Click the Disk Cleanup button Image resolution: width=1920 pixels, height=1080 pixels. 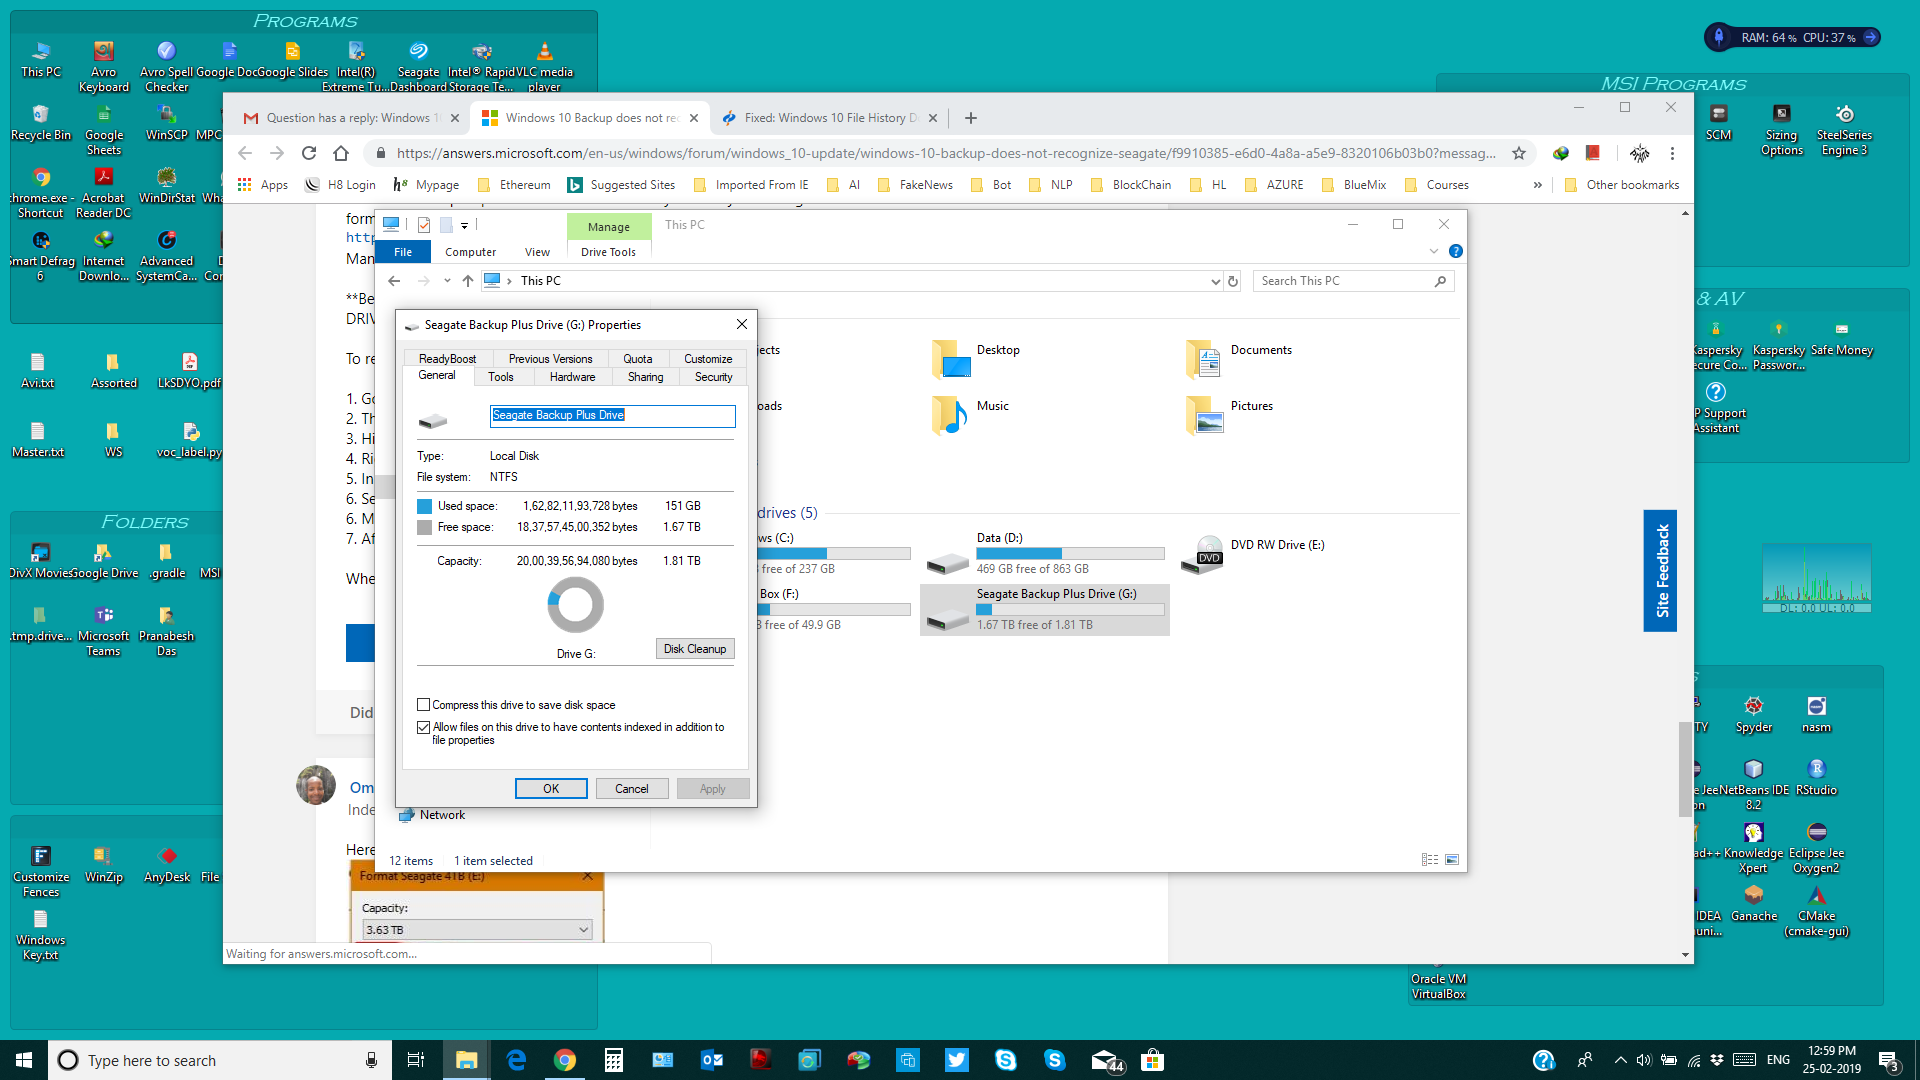[x=695, y=649]
